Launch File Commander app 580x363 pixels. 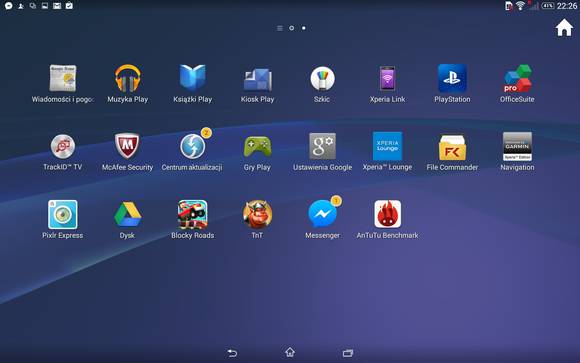452,147
